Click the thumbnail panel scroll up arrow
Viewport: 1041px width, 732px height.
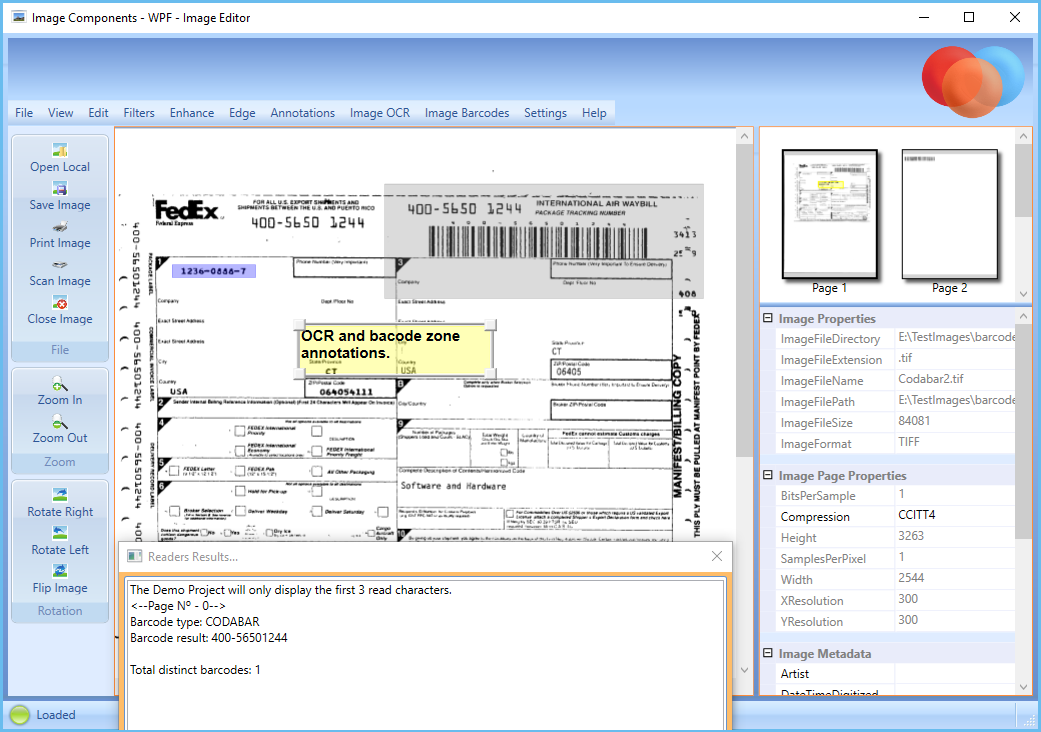coord(1023,137)
